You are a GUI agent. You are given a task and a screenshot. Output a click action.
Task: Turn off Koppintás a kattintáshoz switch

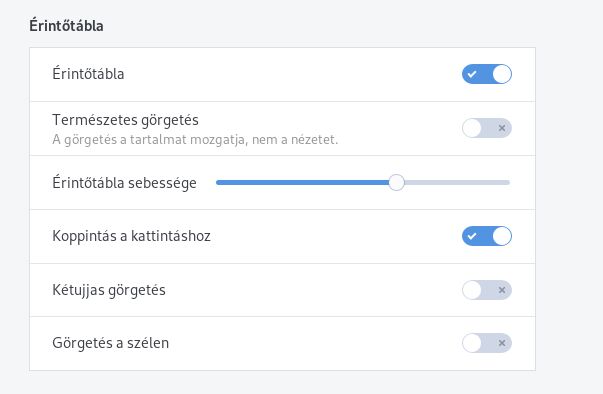coord(486,236)
